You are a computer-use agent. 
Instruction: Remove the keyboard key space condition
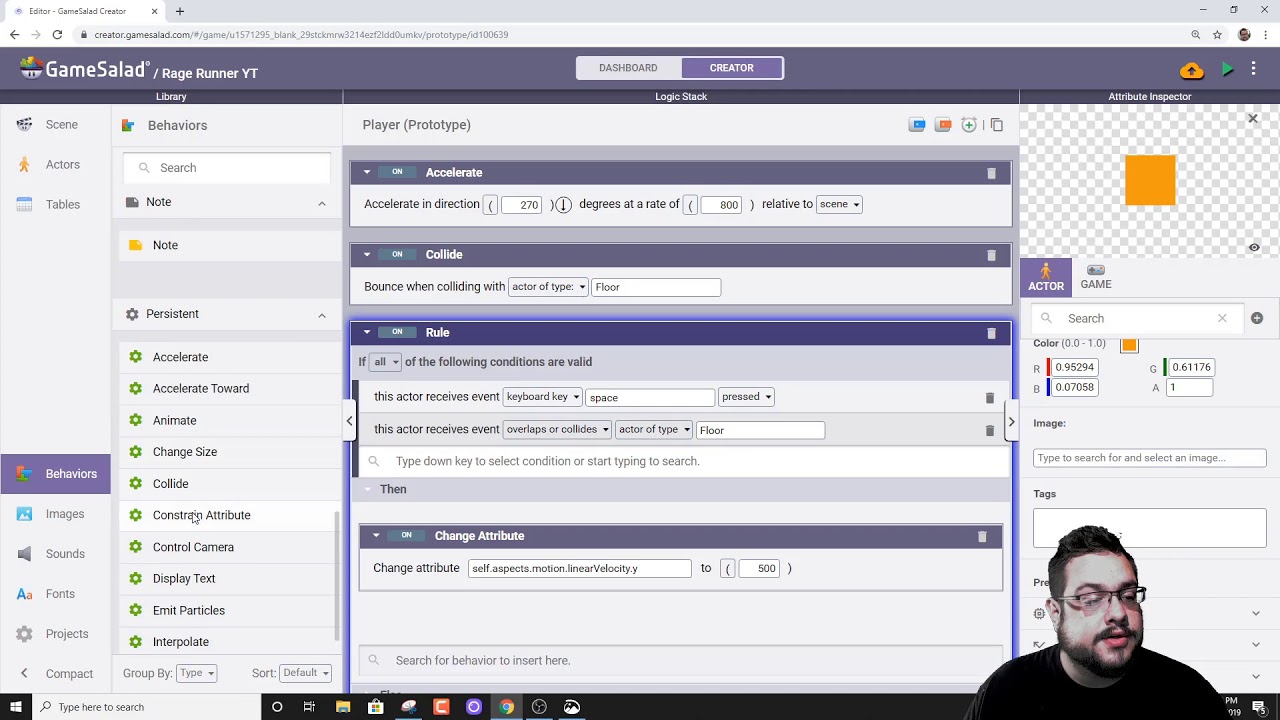(989, 398)
